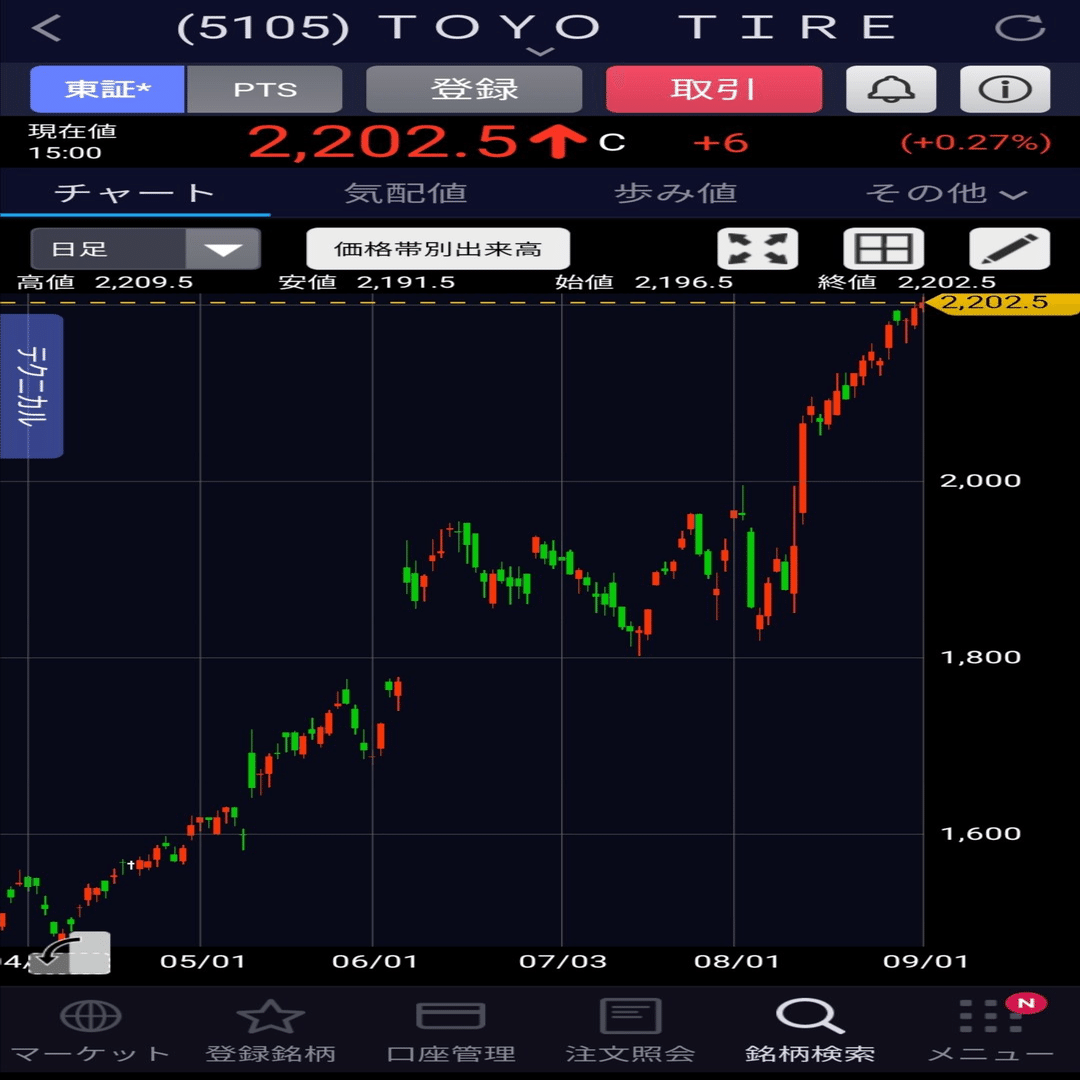
Task: Click the 06/01 date axis label
Action: point(375,961)
